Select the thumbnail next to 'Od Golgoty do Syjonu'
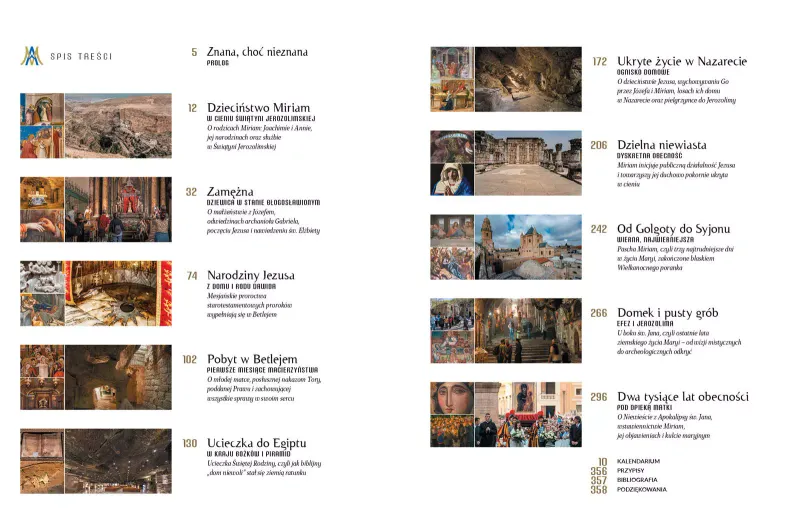 click(505, 247)
